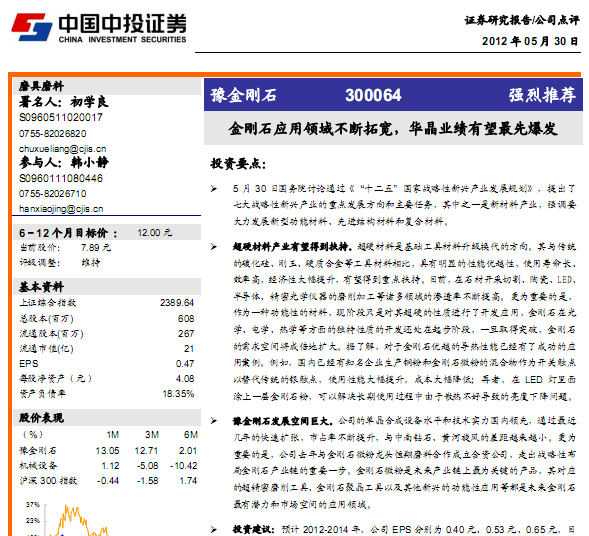Click license number 'S0960111080446'

(x=61, y=178)
